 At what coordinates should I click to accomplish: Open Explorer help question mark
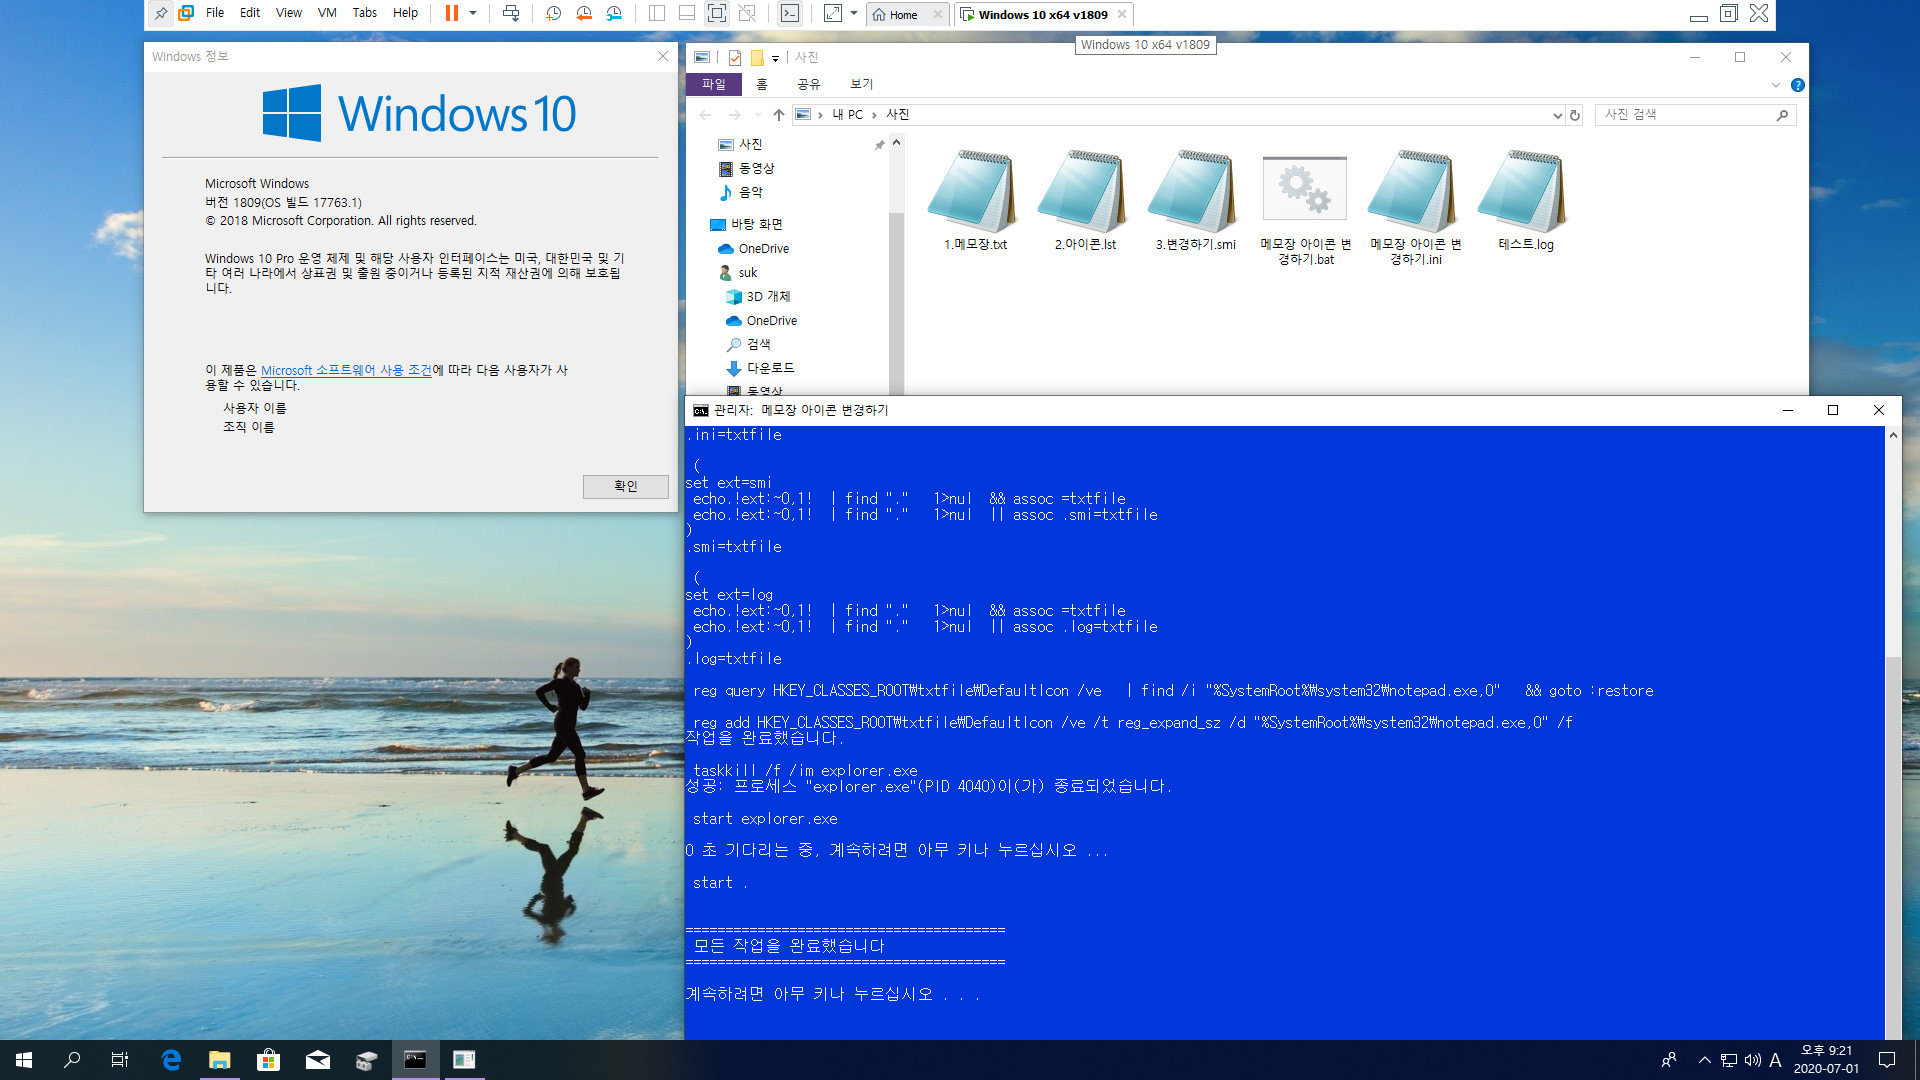coord(1798,85)
